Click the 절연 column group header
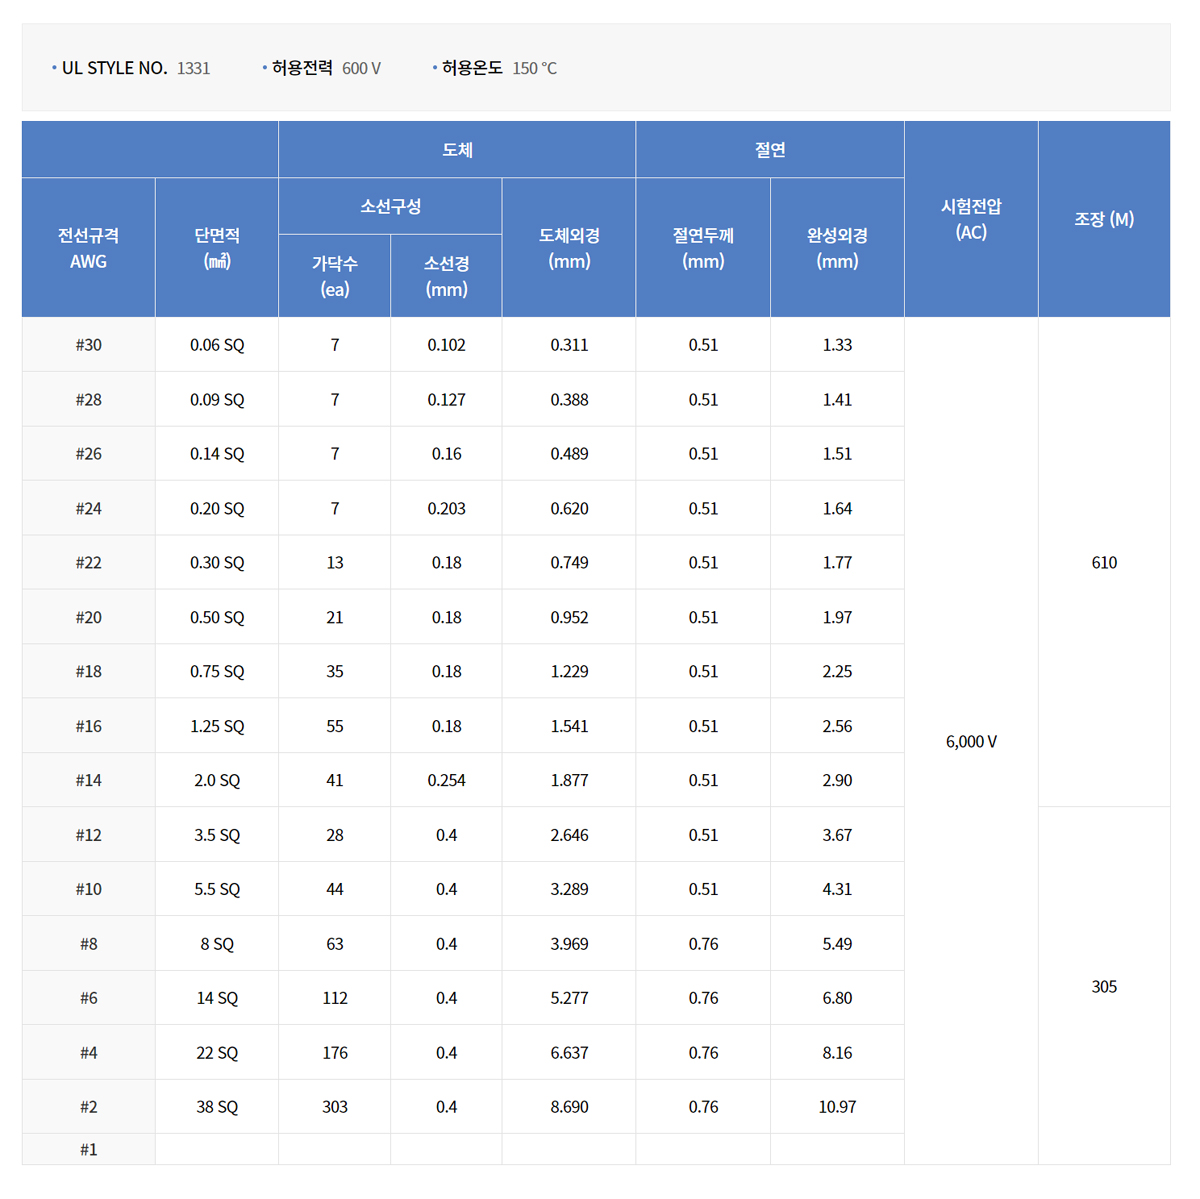This screenshot has width=1200, height=1199. [x=770, y=150]
